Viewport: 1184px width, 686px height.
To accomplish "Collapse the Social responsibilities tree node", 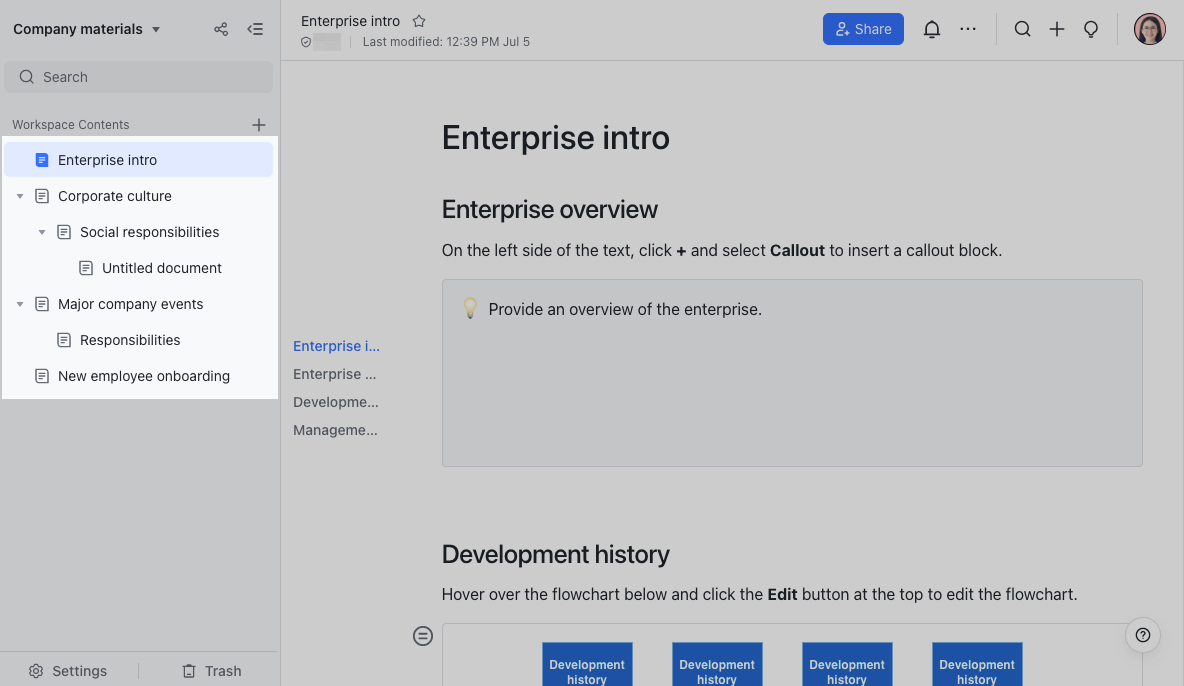I will click(x=42, y=232).
